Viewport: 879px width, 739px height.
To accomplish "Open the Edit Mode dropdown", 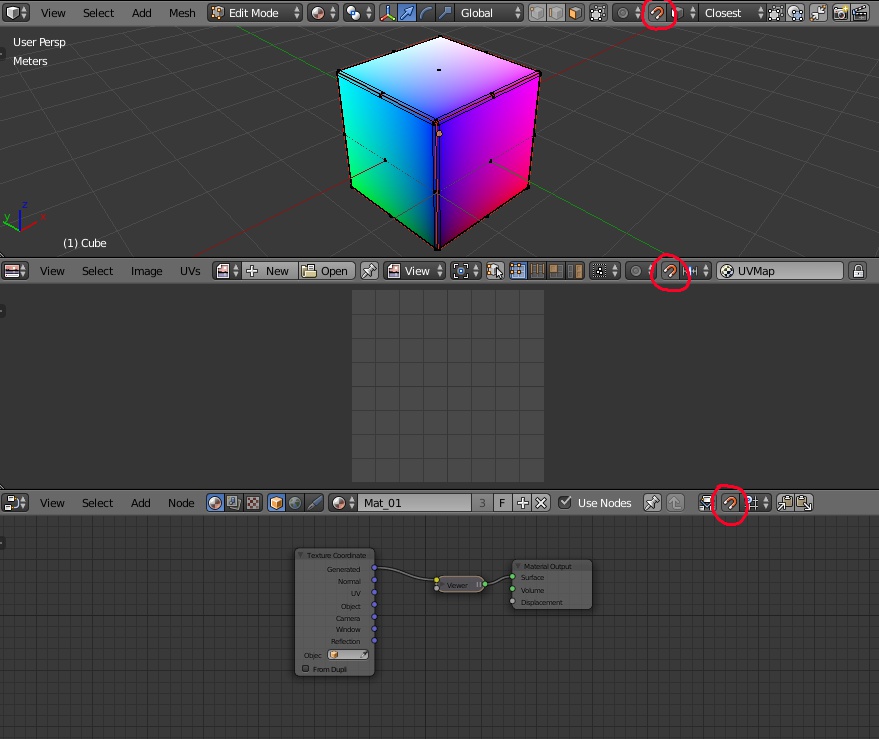I will tap(255, 13).
